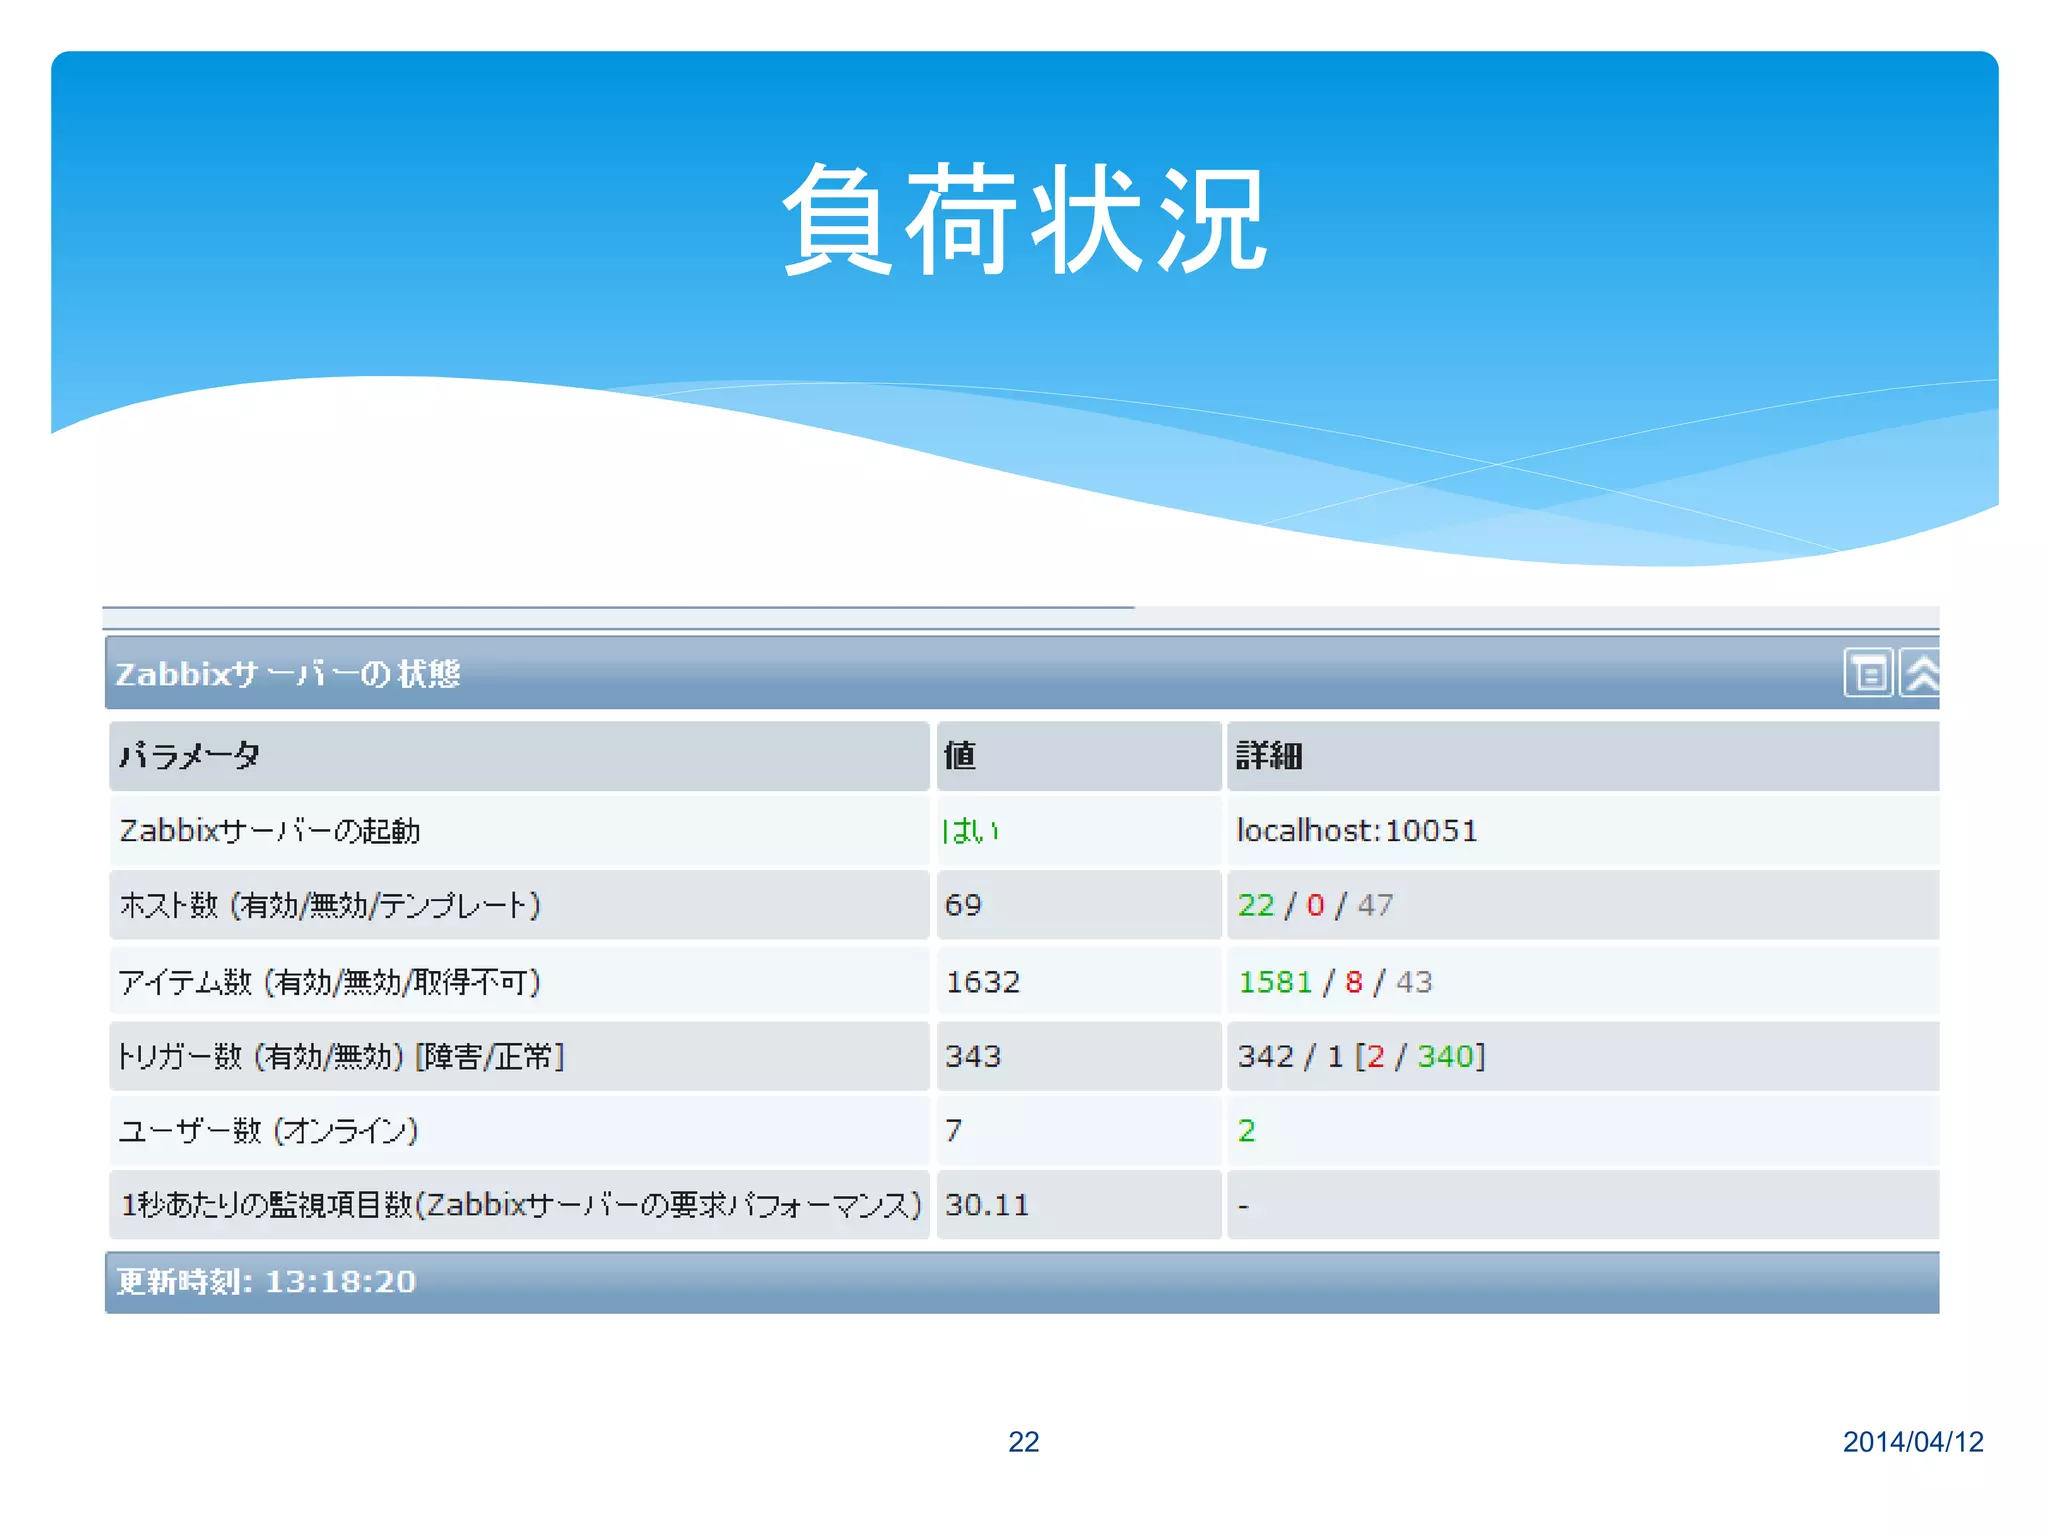Click the host count value 69

[x=963, y=905]
